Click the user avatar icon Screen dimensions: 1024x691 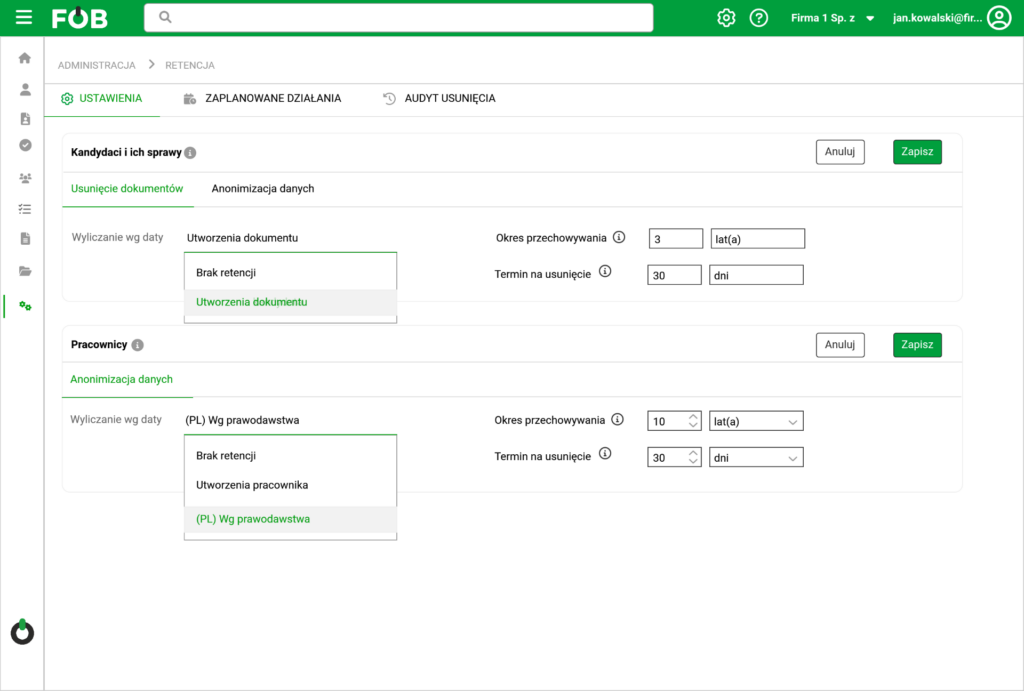(999, 18)
